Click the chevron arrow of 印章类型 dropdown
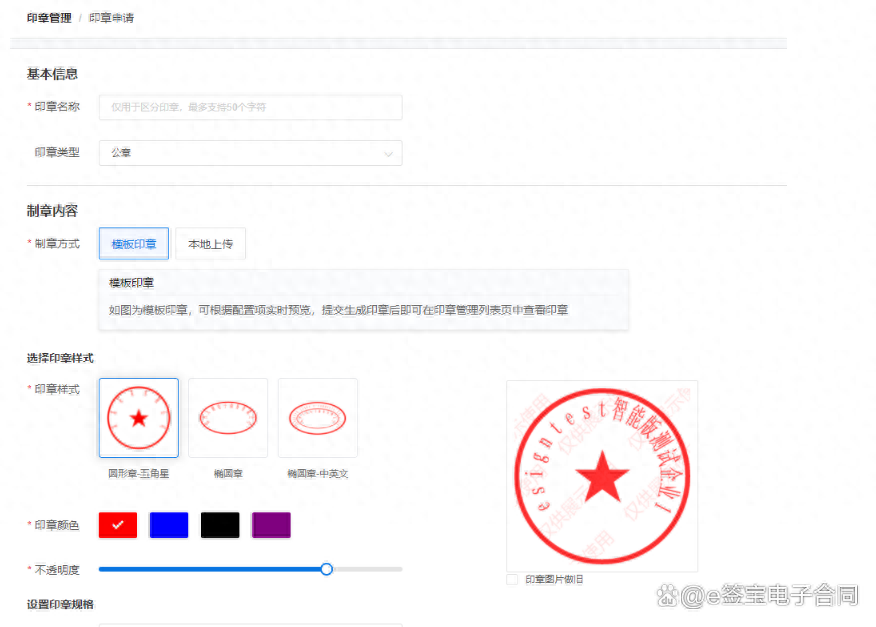Image resolution: width=876 pixels, height=627 pixels. pos(388,154)
